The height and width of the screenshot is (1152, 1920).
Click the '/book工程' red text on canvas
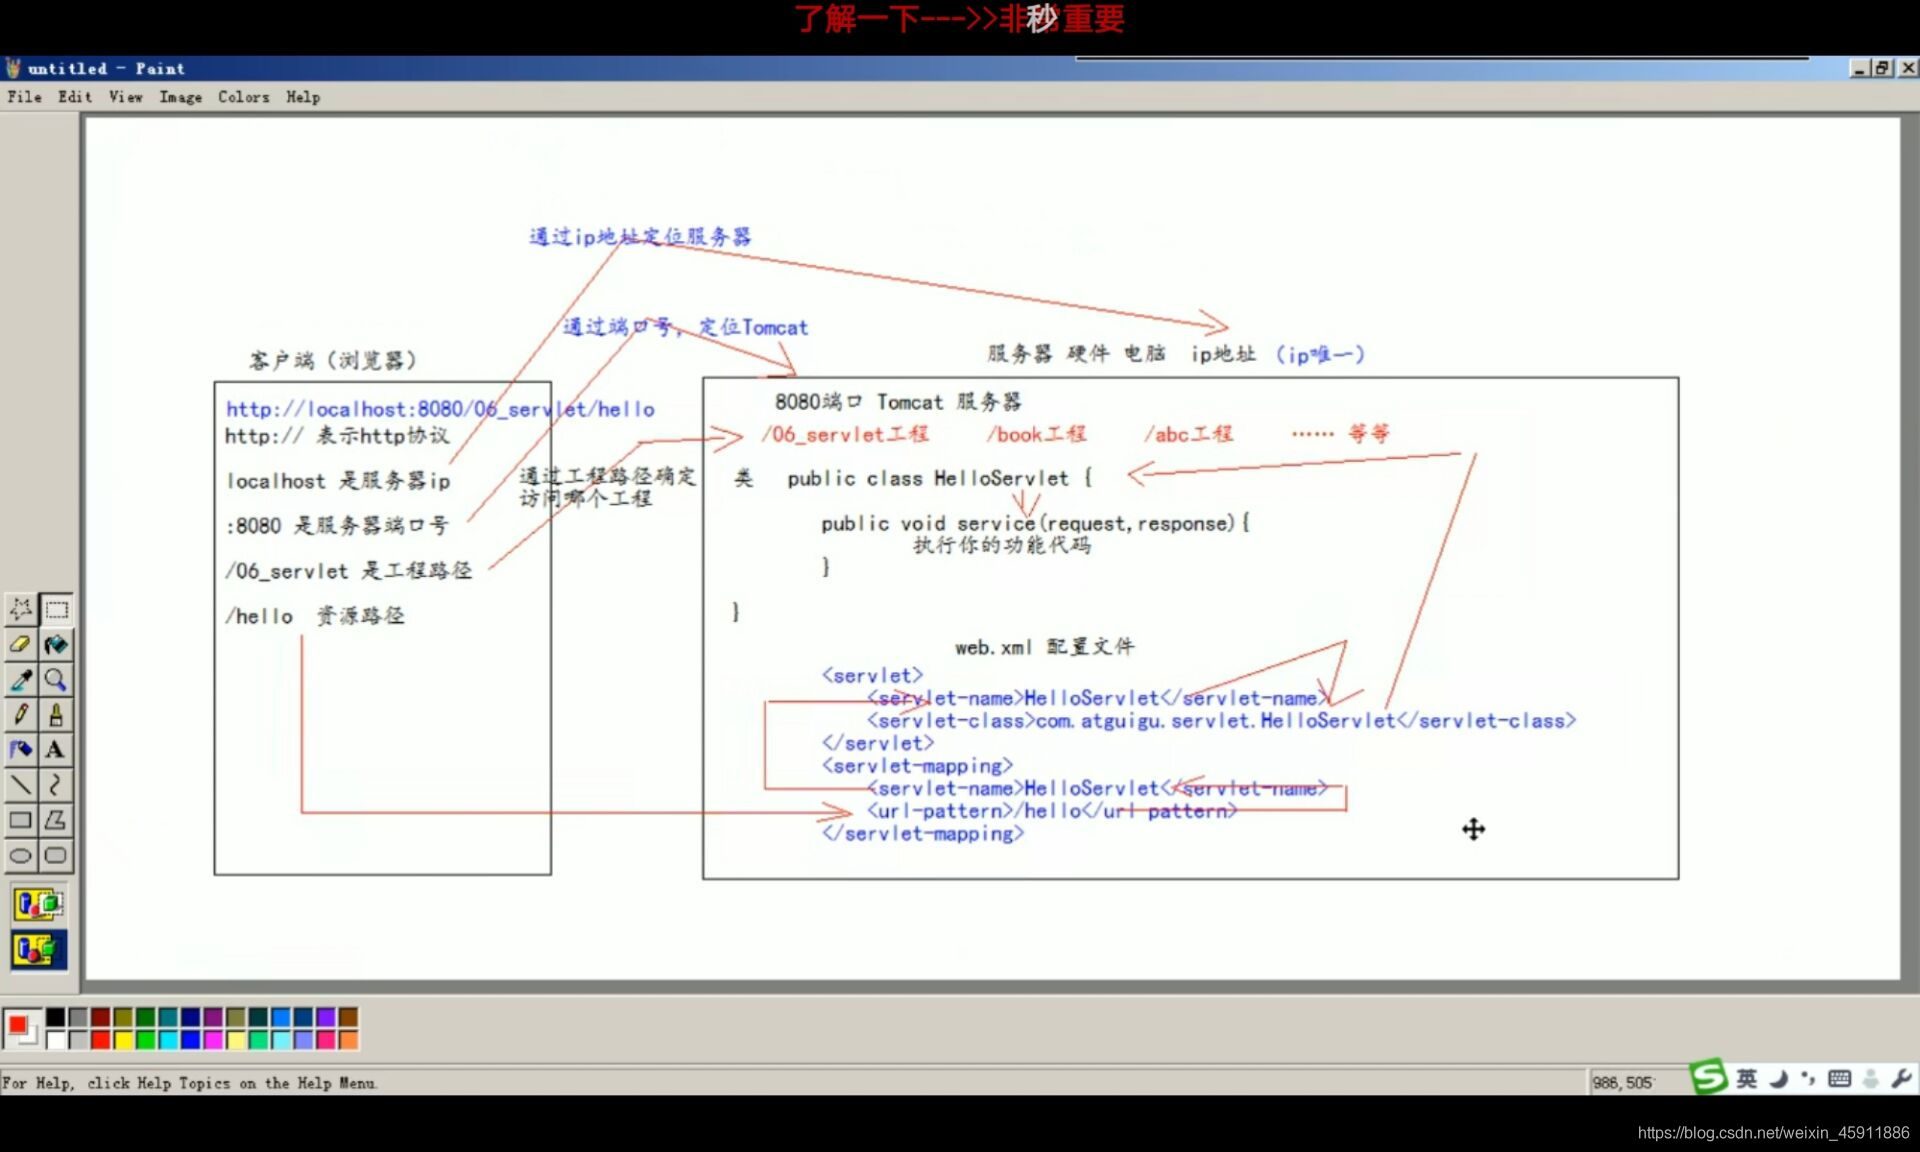[x=1036, y=434]
